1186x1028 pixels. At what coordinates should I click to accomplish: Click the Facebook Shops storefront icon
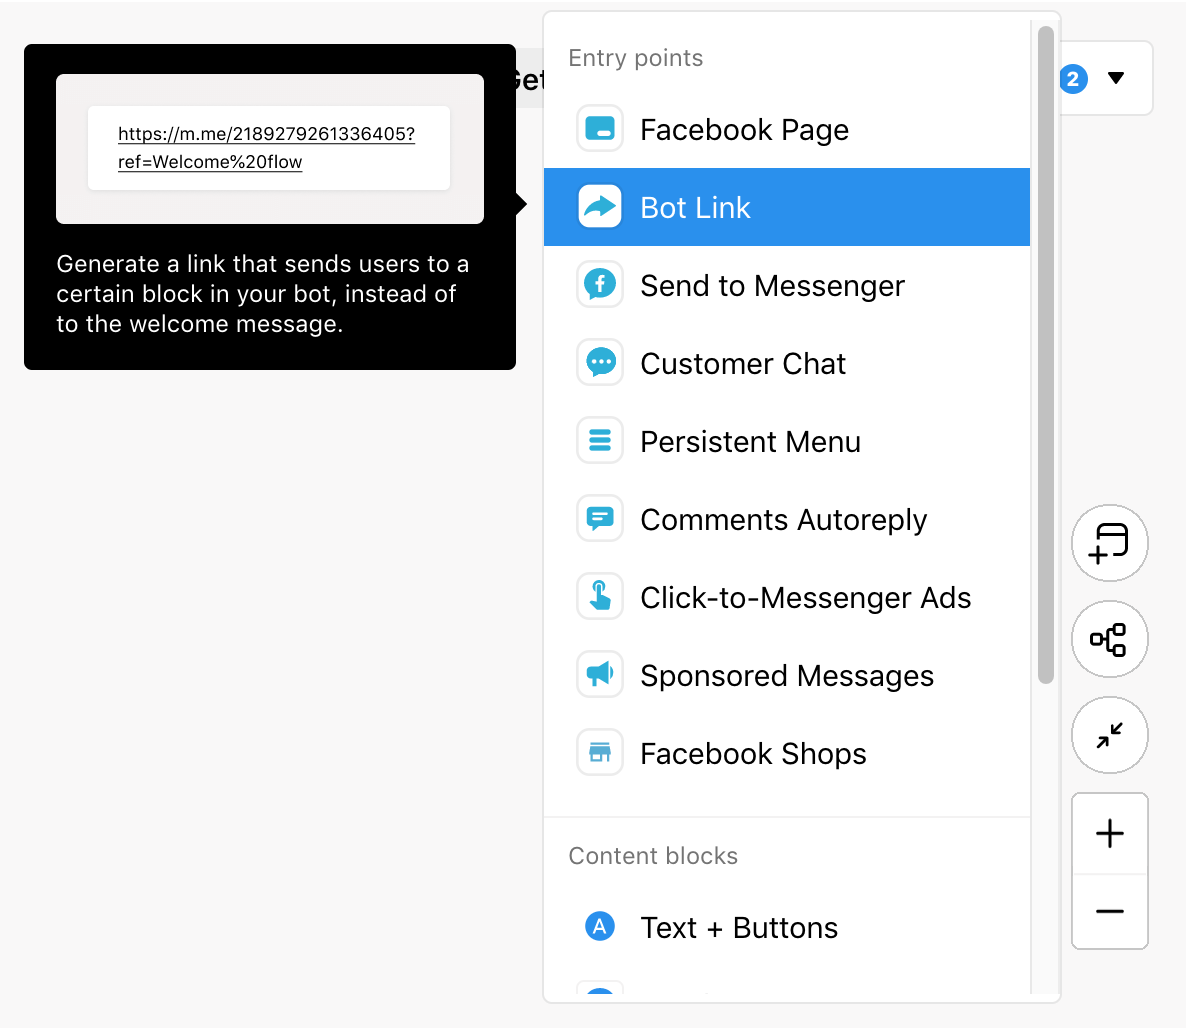pos(600,752)
